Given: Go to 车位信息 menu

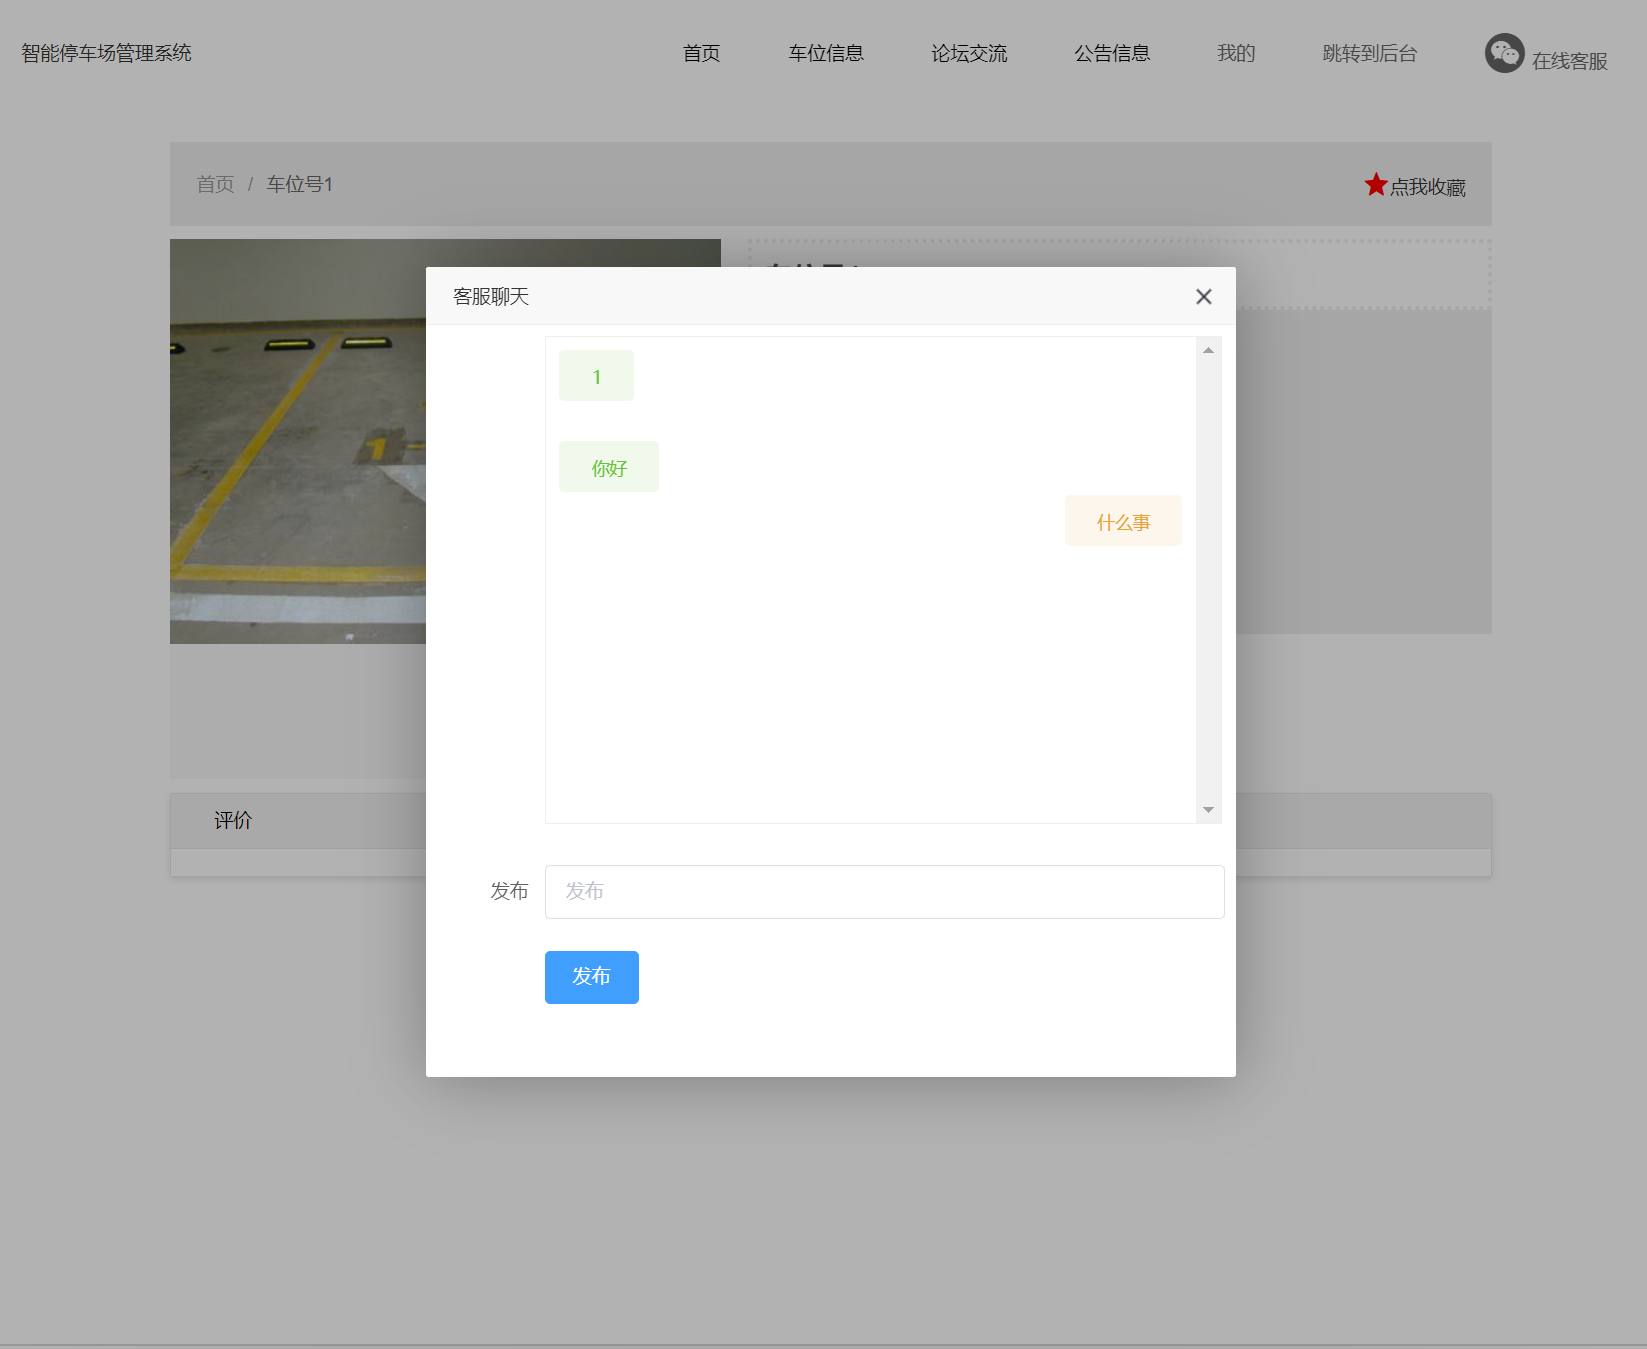Looking at the screenshot, I should pyautogui.click(x=826, y=53).
